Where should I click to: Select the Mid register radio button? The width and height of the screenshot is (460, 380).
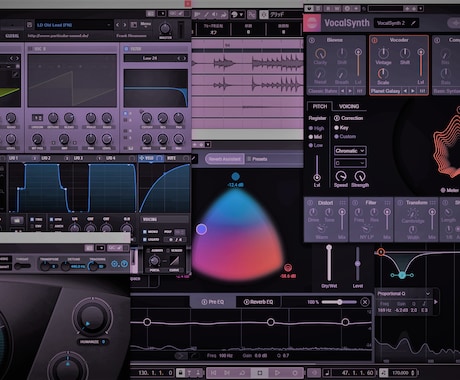click(x=311, y=137)
